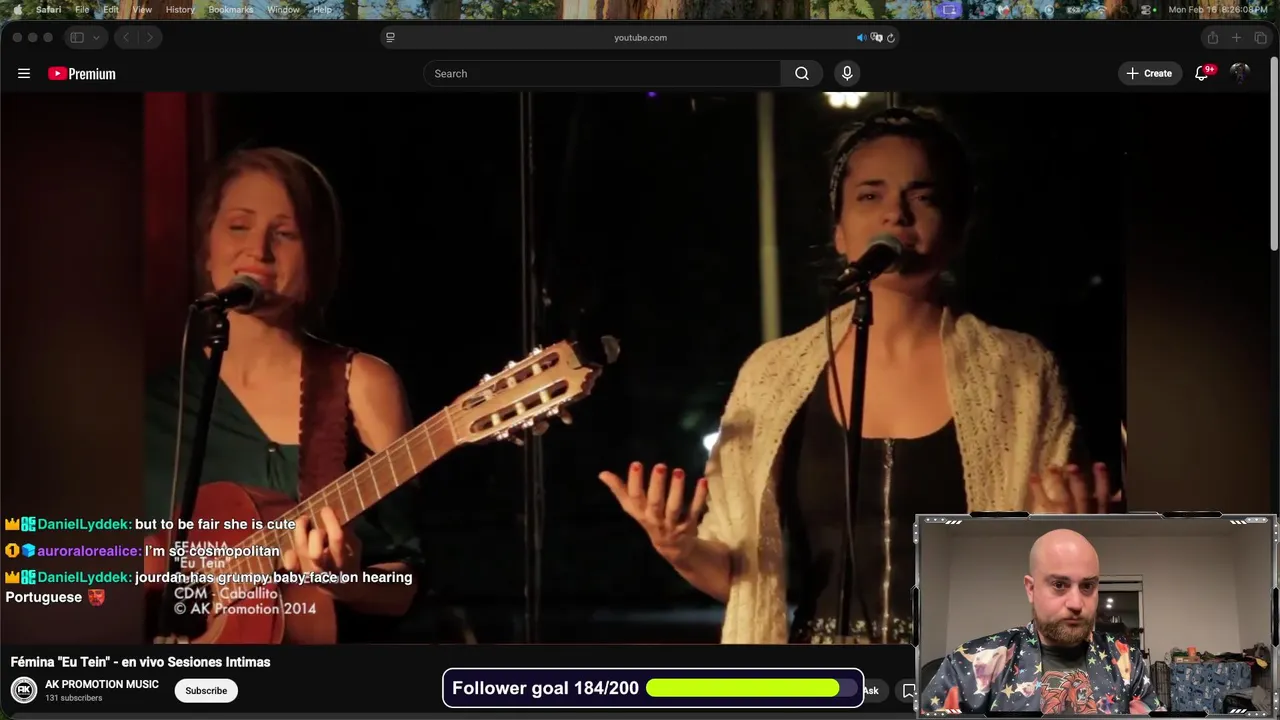Reload the page with the refresh icon

click(x=890, y=37)
